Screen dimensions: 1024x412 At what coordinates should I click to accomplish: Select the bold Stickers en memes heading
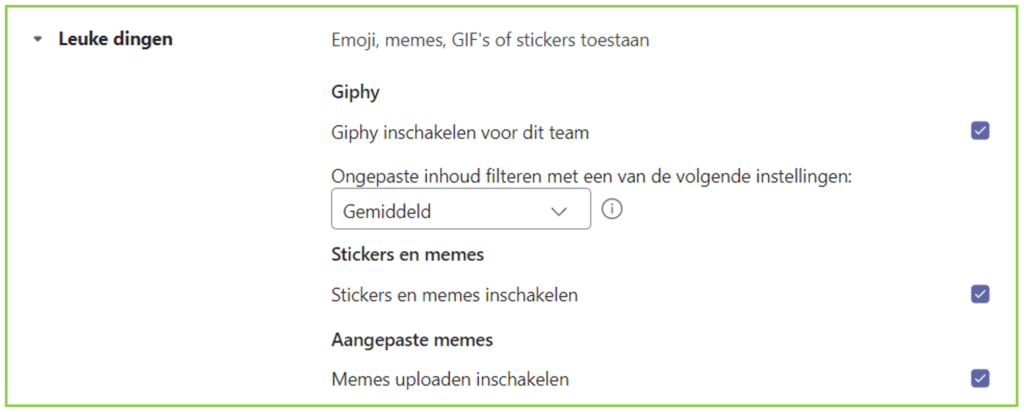408,254
